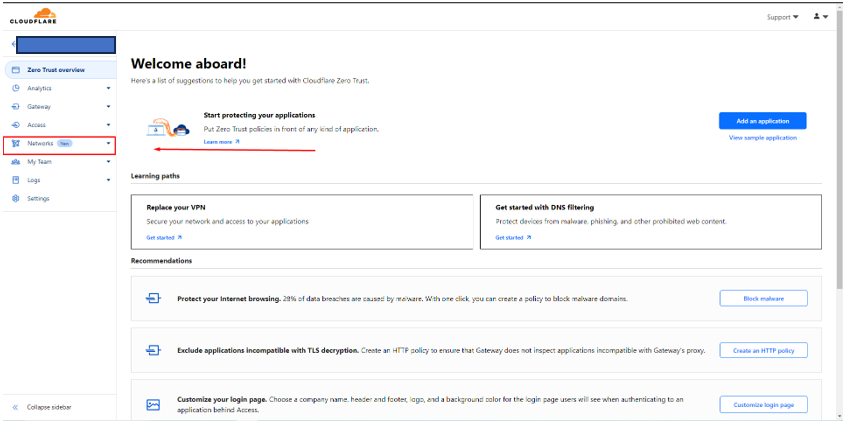845x425 pixels.
Task: Click the applications illustration graphic
Action: [x=168, y=129]
